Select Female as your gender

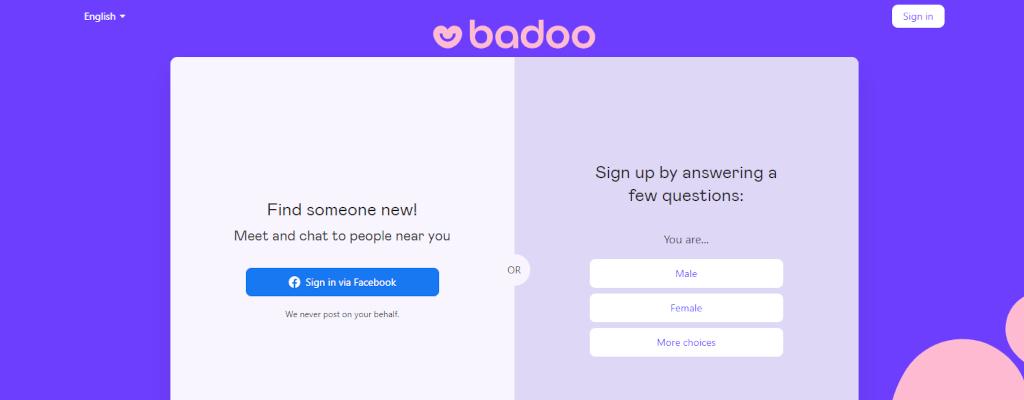pyautogui.click(x=686, y=308)
